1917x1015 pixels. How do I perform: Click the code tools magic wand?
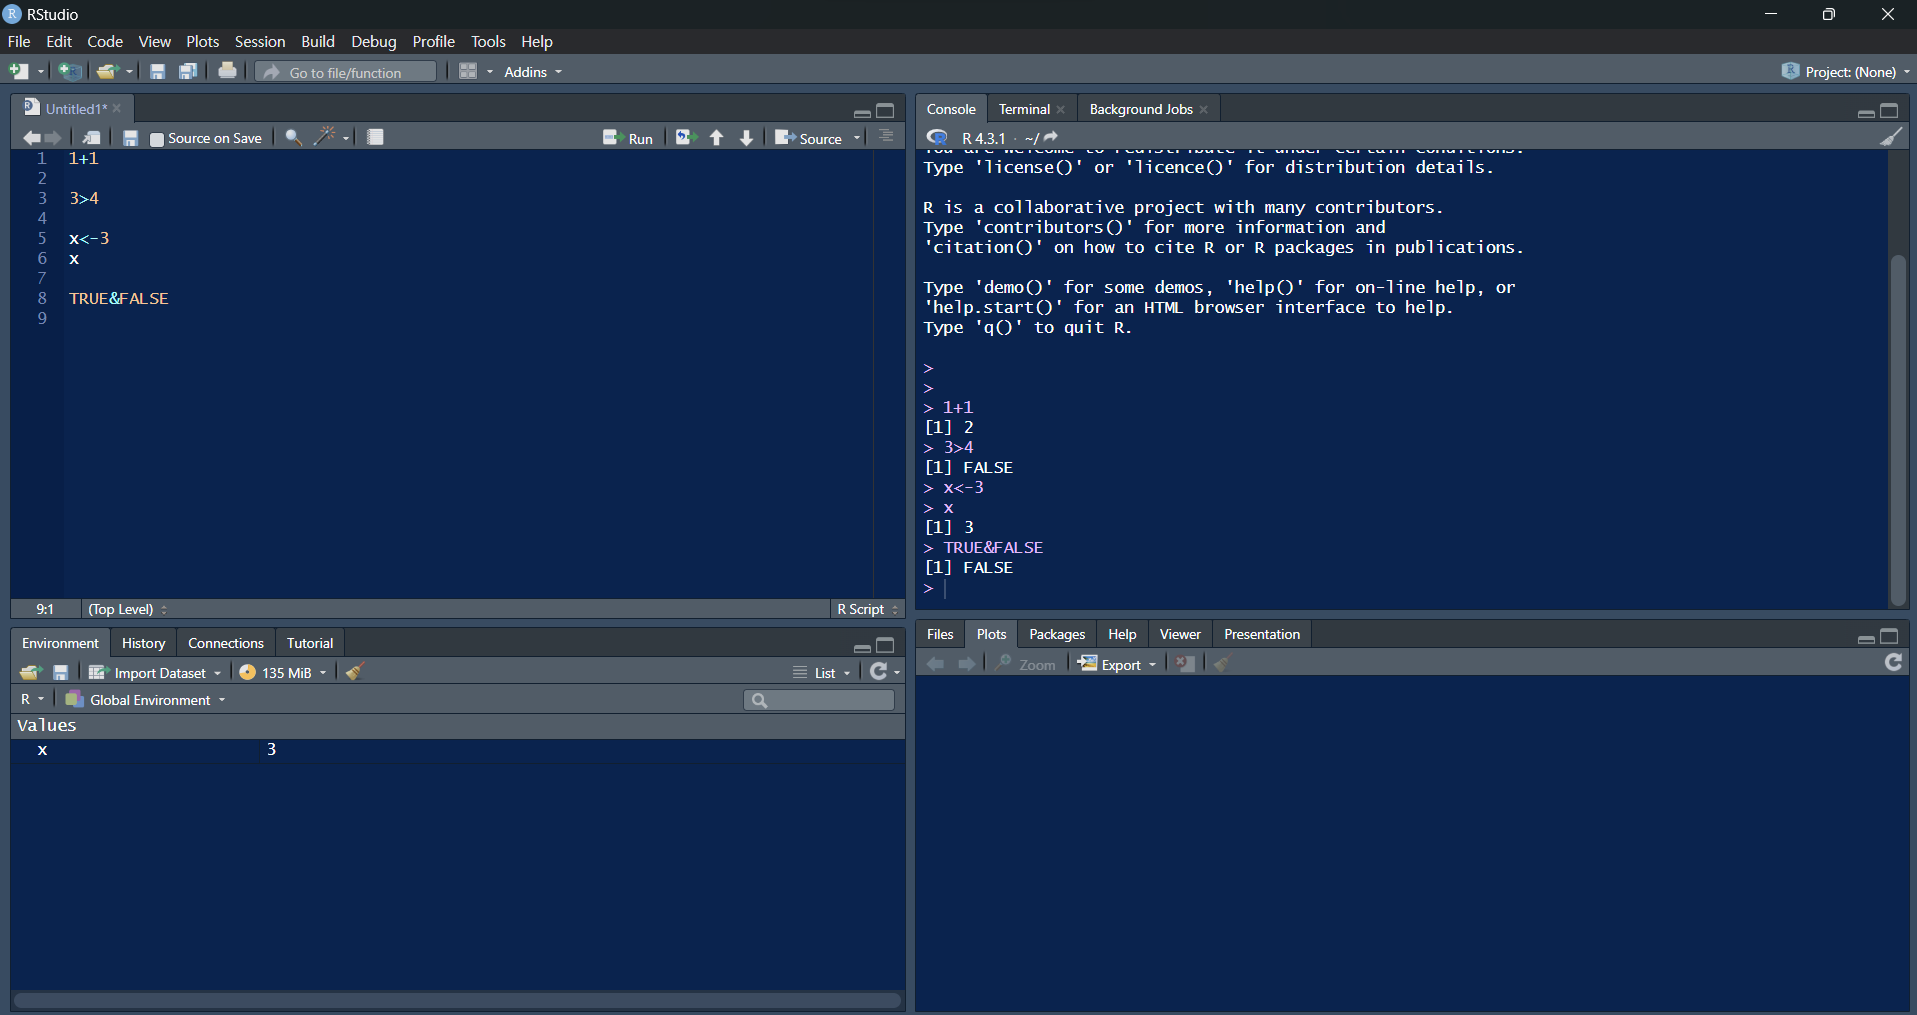(x=325, y=136)
